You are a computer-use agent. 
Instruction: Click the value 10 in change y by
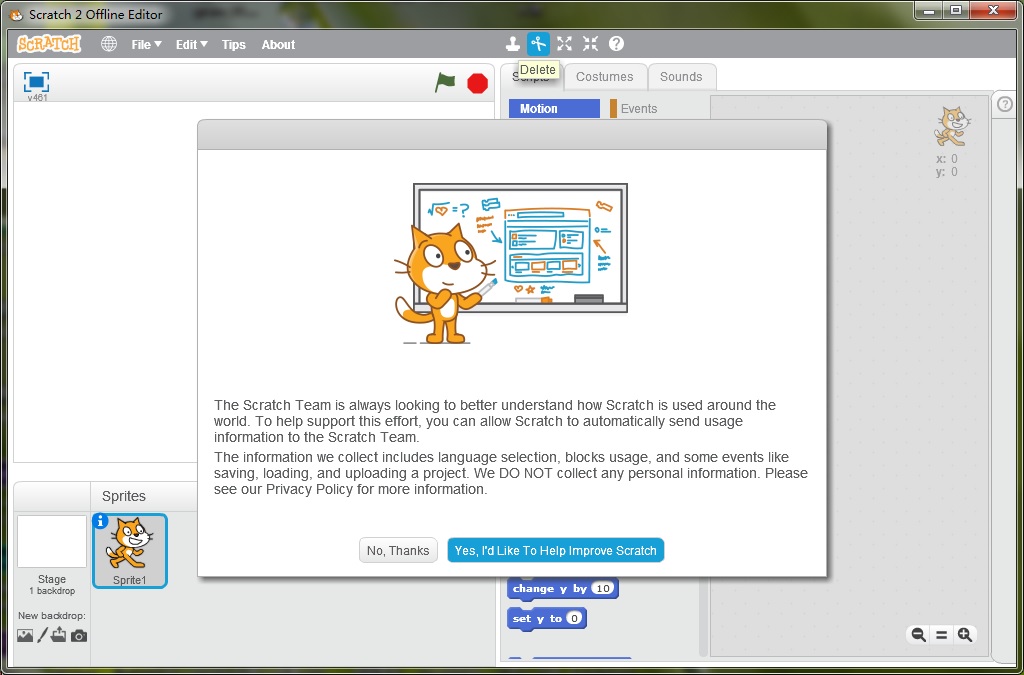602,588
